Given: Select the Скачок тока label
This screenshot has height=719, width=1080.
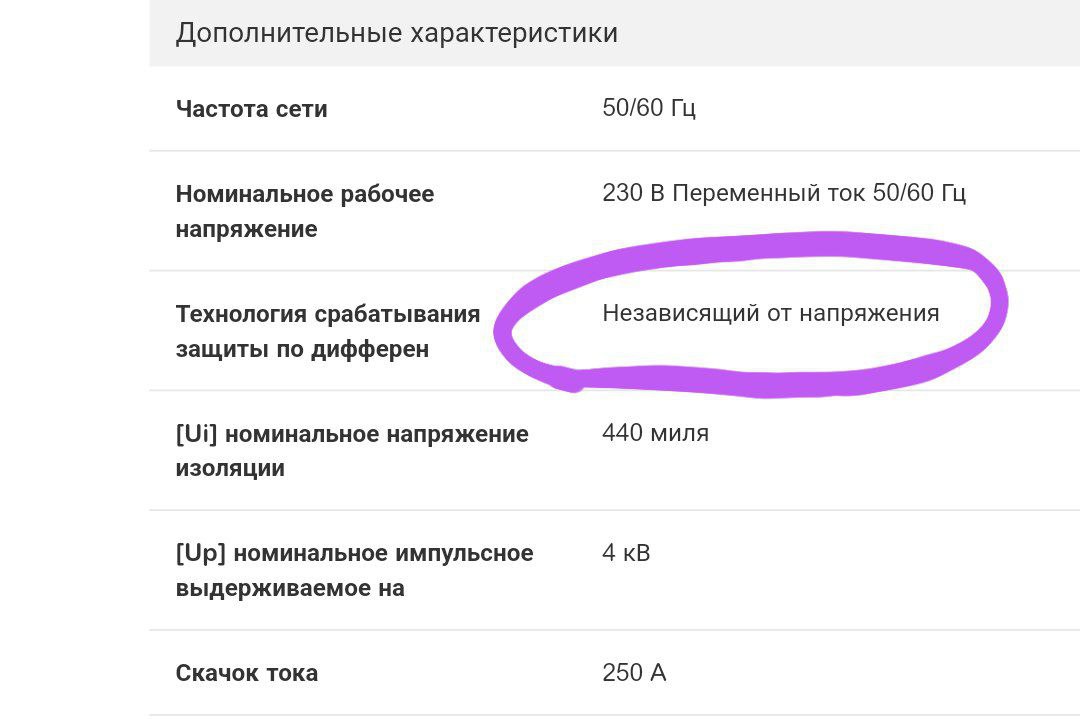Looking at the screenshot, I should point(247,673).
